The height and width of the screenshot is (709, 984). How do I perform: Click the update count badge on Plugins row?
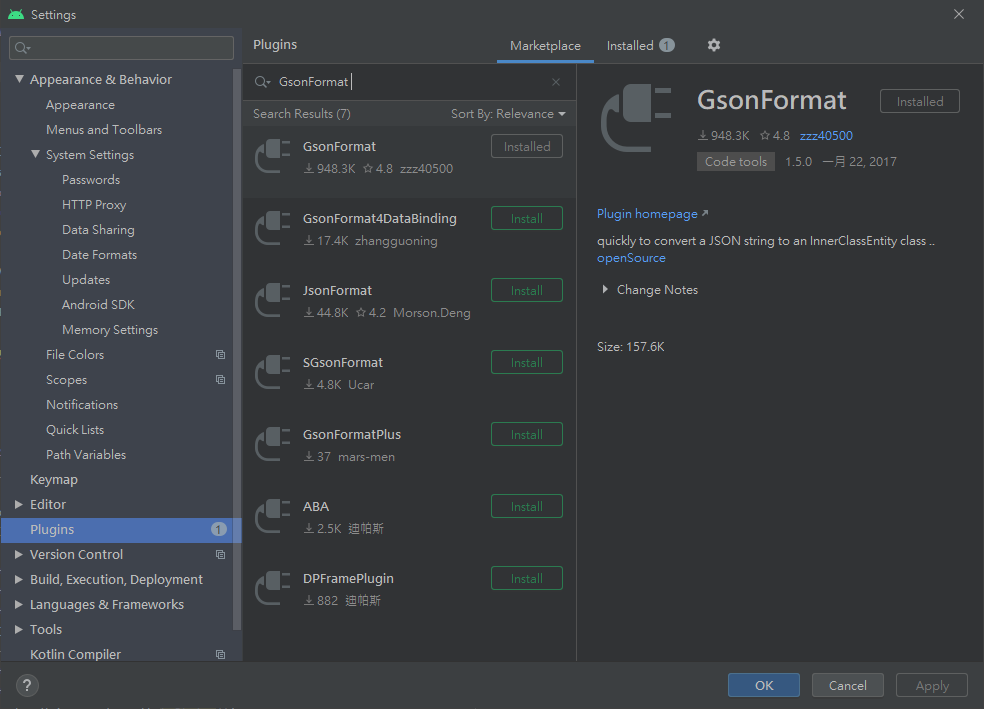tap(218, 530)
